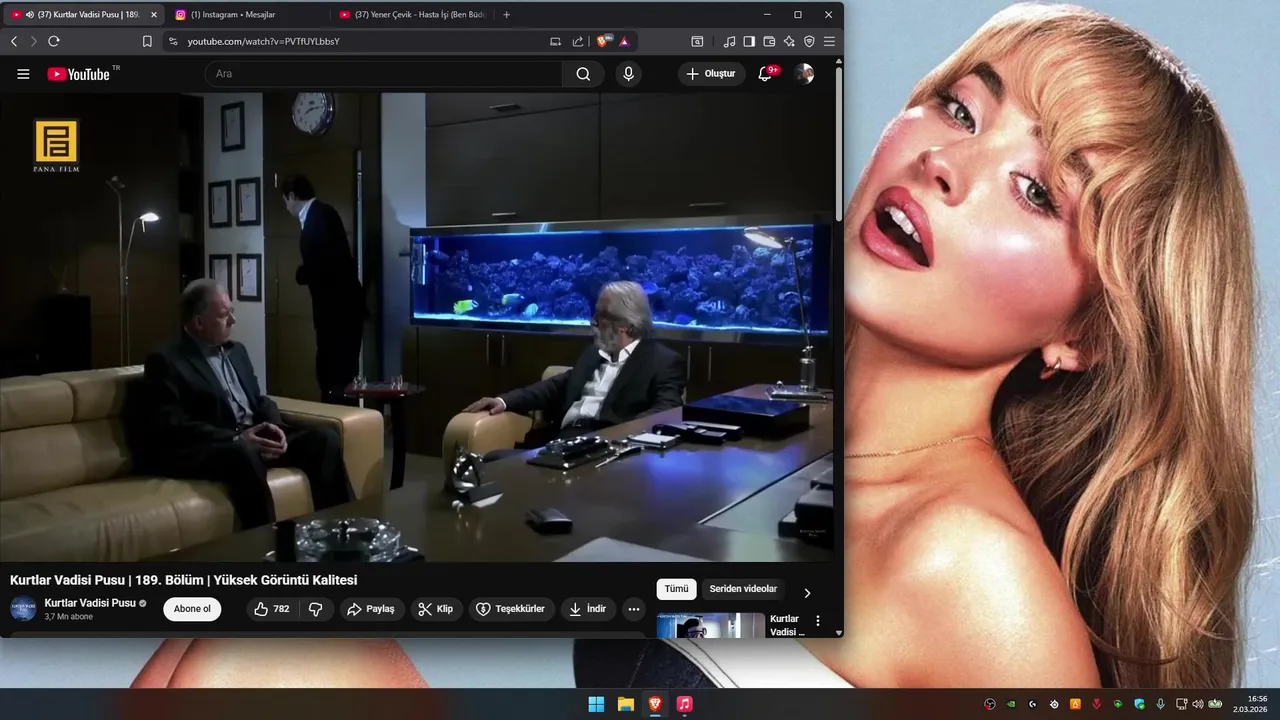
Task: Click the share-page icon in the address bar
Action: tap(578, 41)
